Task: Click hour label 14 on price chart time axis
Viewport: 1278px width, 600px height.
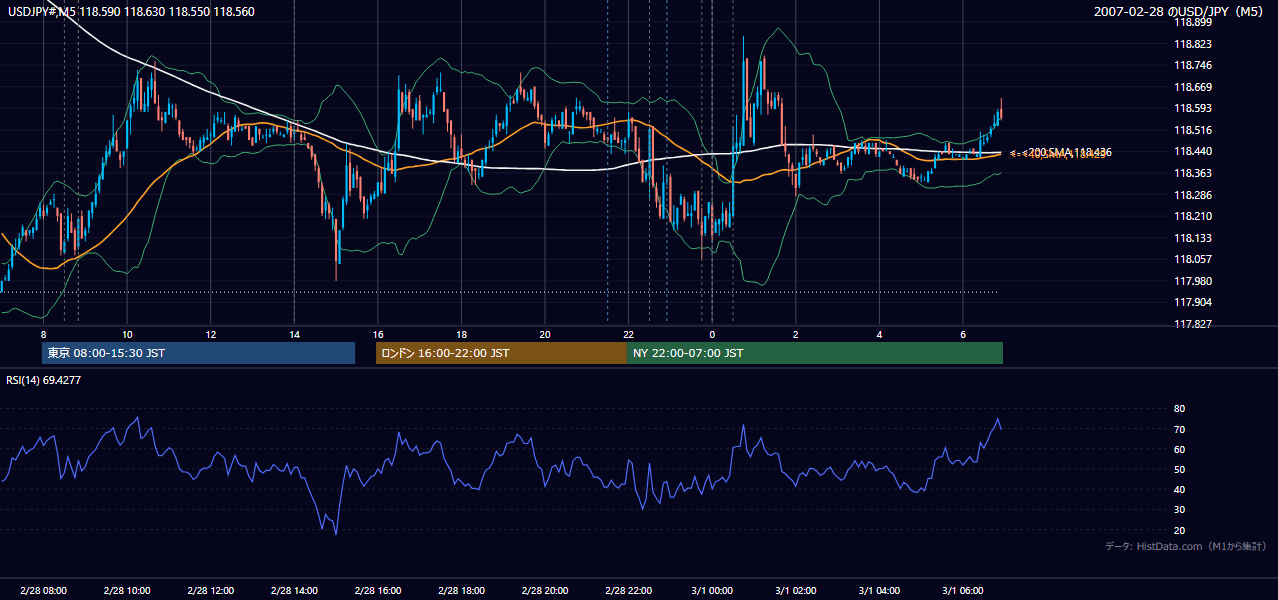Action: pos(294,334)
